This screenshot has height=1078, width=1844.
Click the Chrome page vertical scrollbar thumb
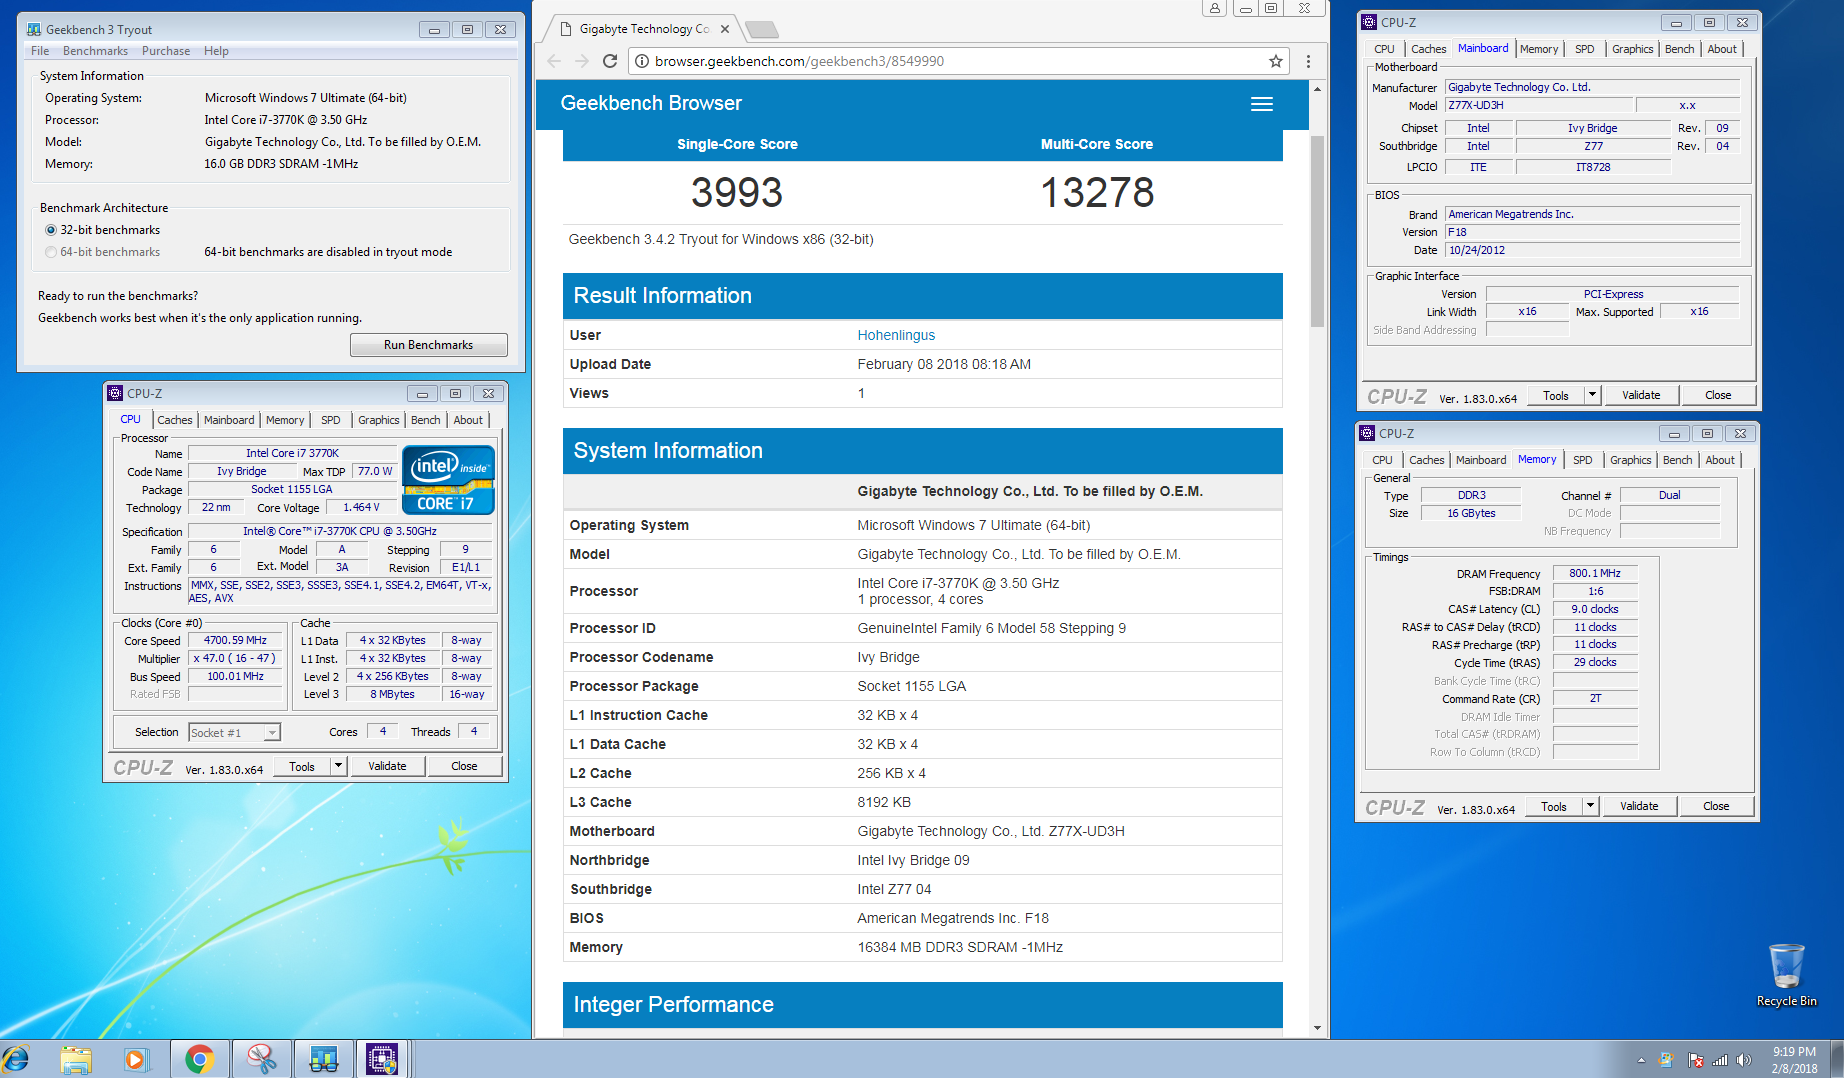click(1317, 230)
